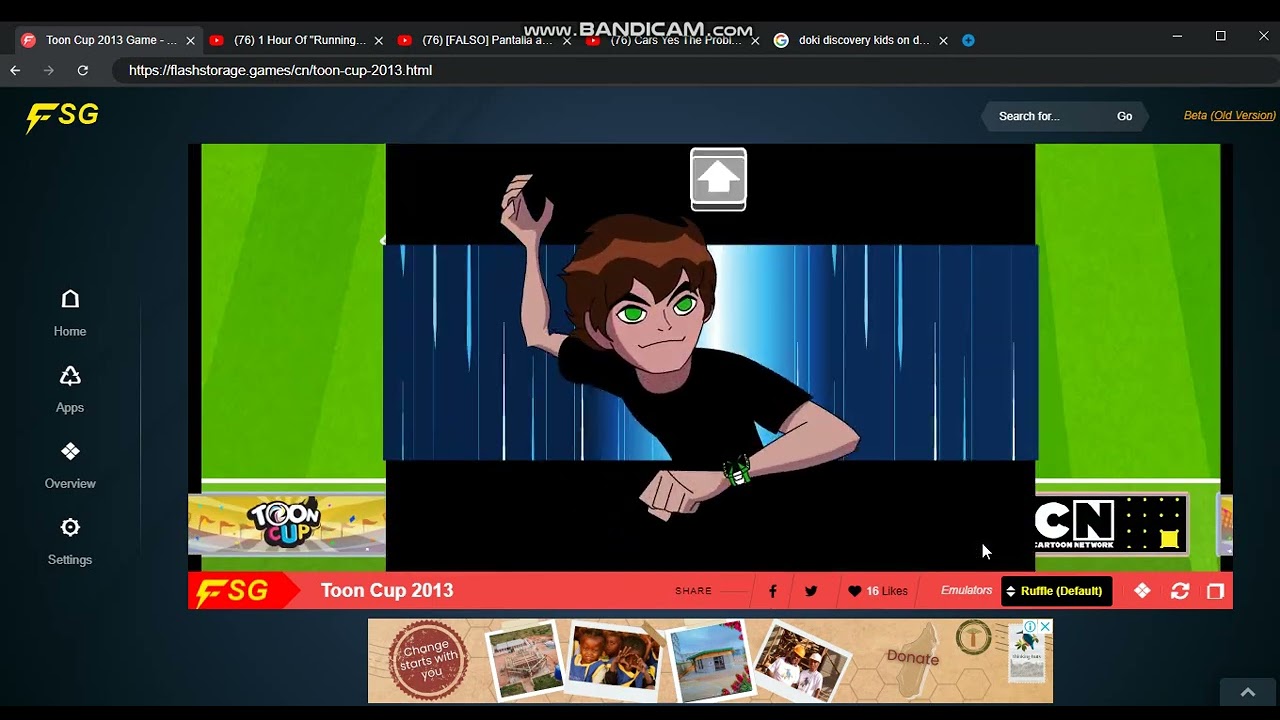Click the Toon Cup banner in game

(287, 524)
